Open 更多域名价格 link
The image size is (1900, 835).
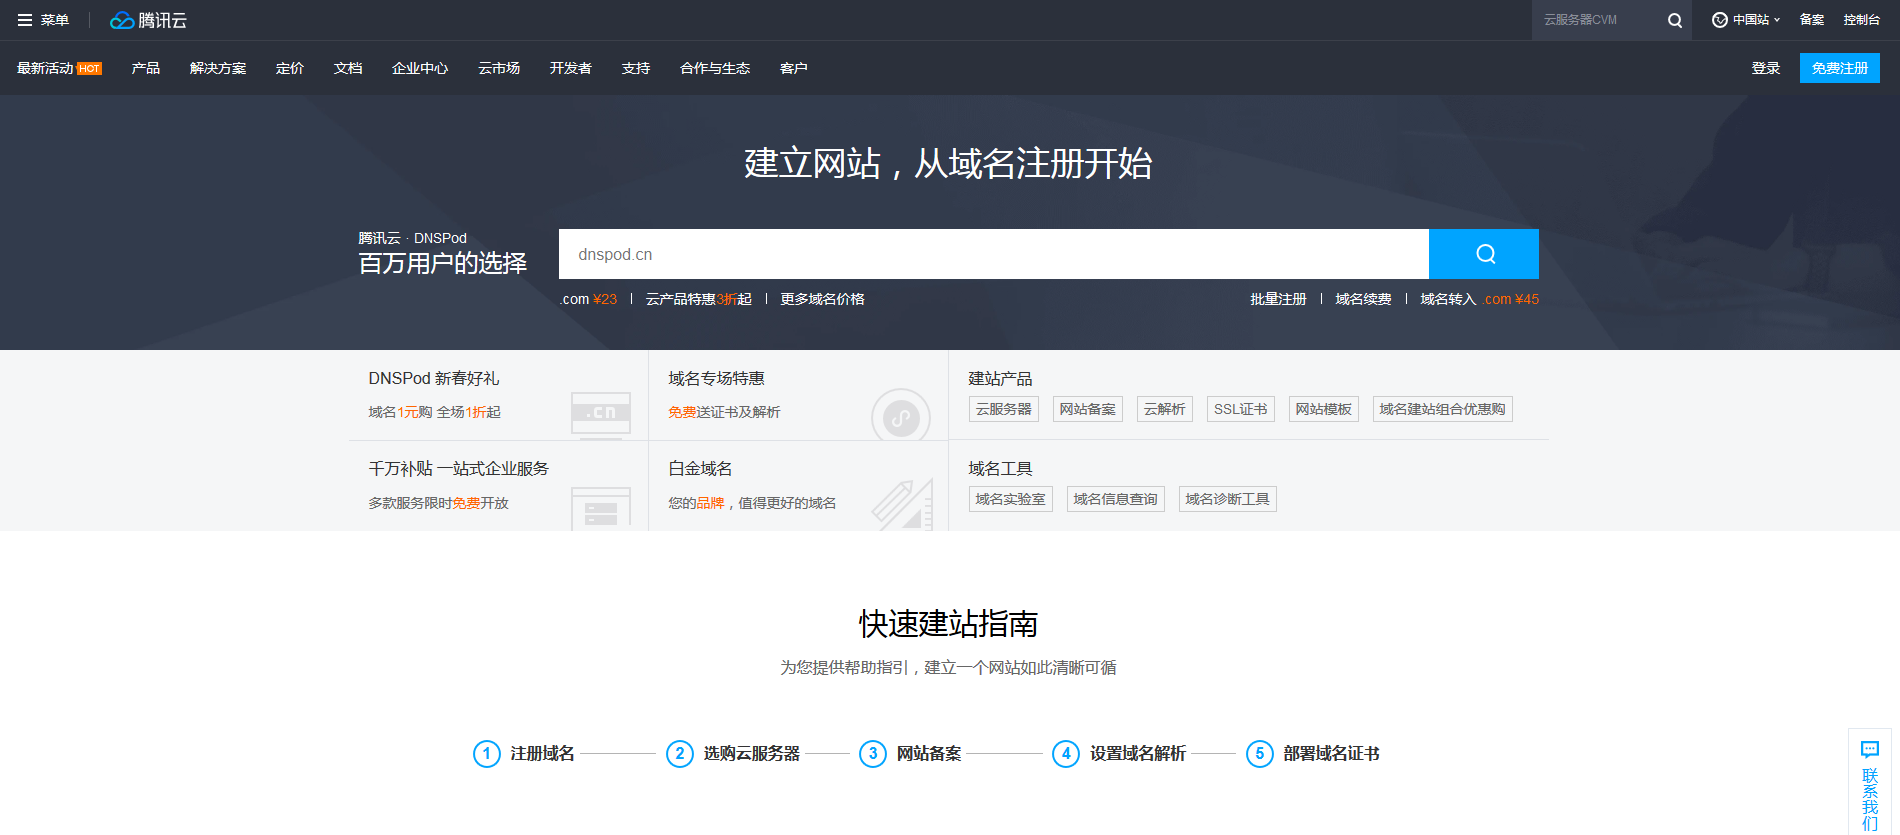click(x=822, y=299)
